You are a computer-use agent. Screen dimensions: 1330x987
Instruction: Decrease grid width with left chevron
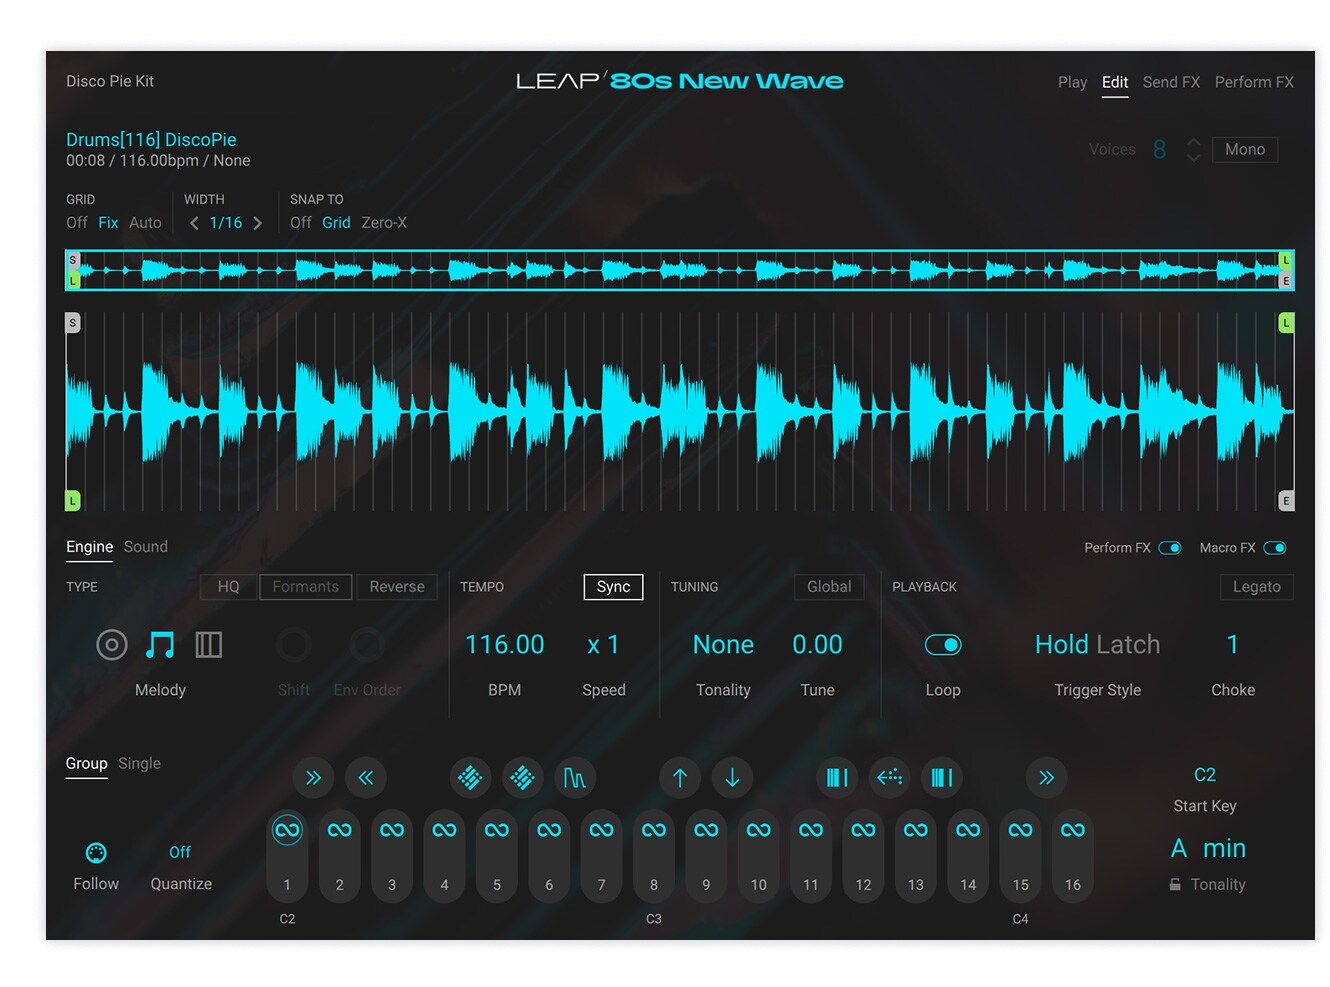point(194,223)
